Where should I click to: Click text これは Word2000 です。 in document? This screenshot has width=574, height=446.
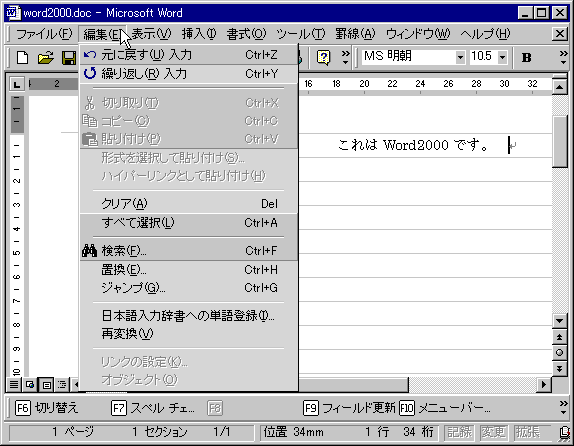[413, 145]
